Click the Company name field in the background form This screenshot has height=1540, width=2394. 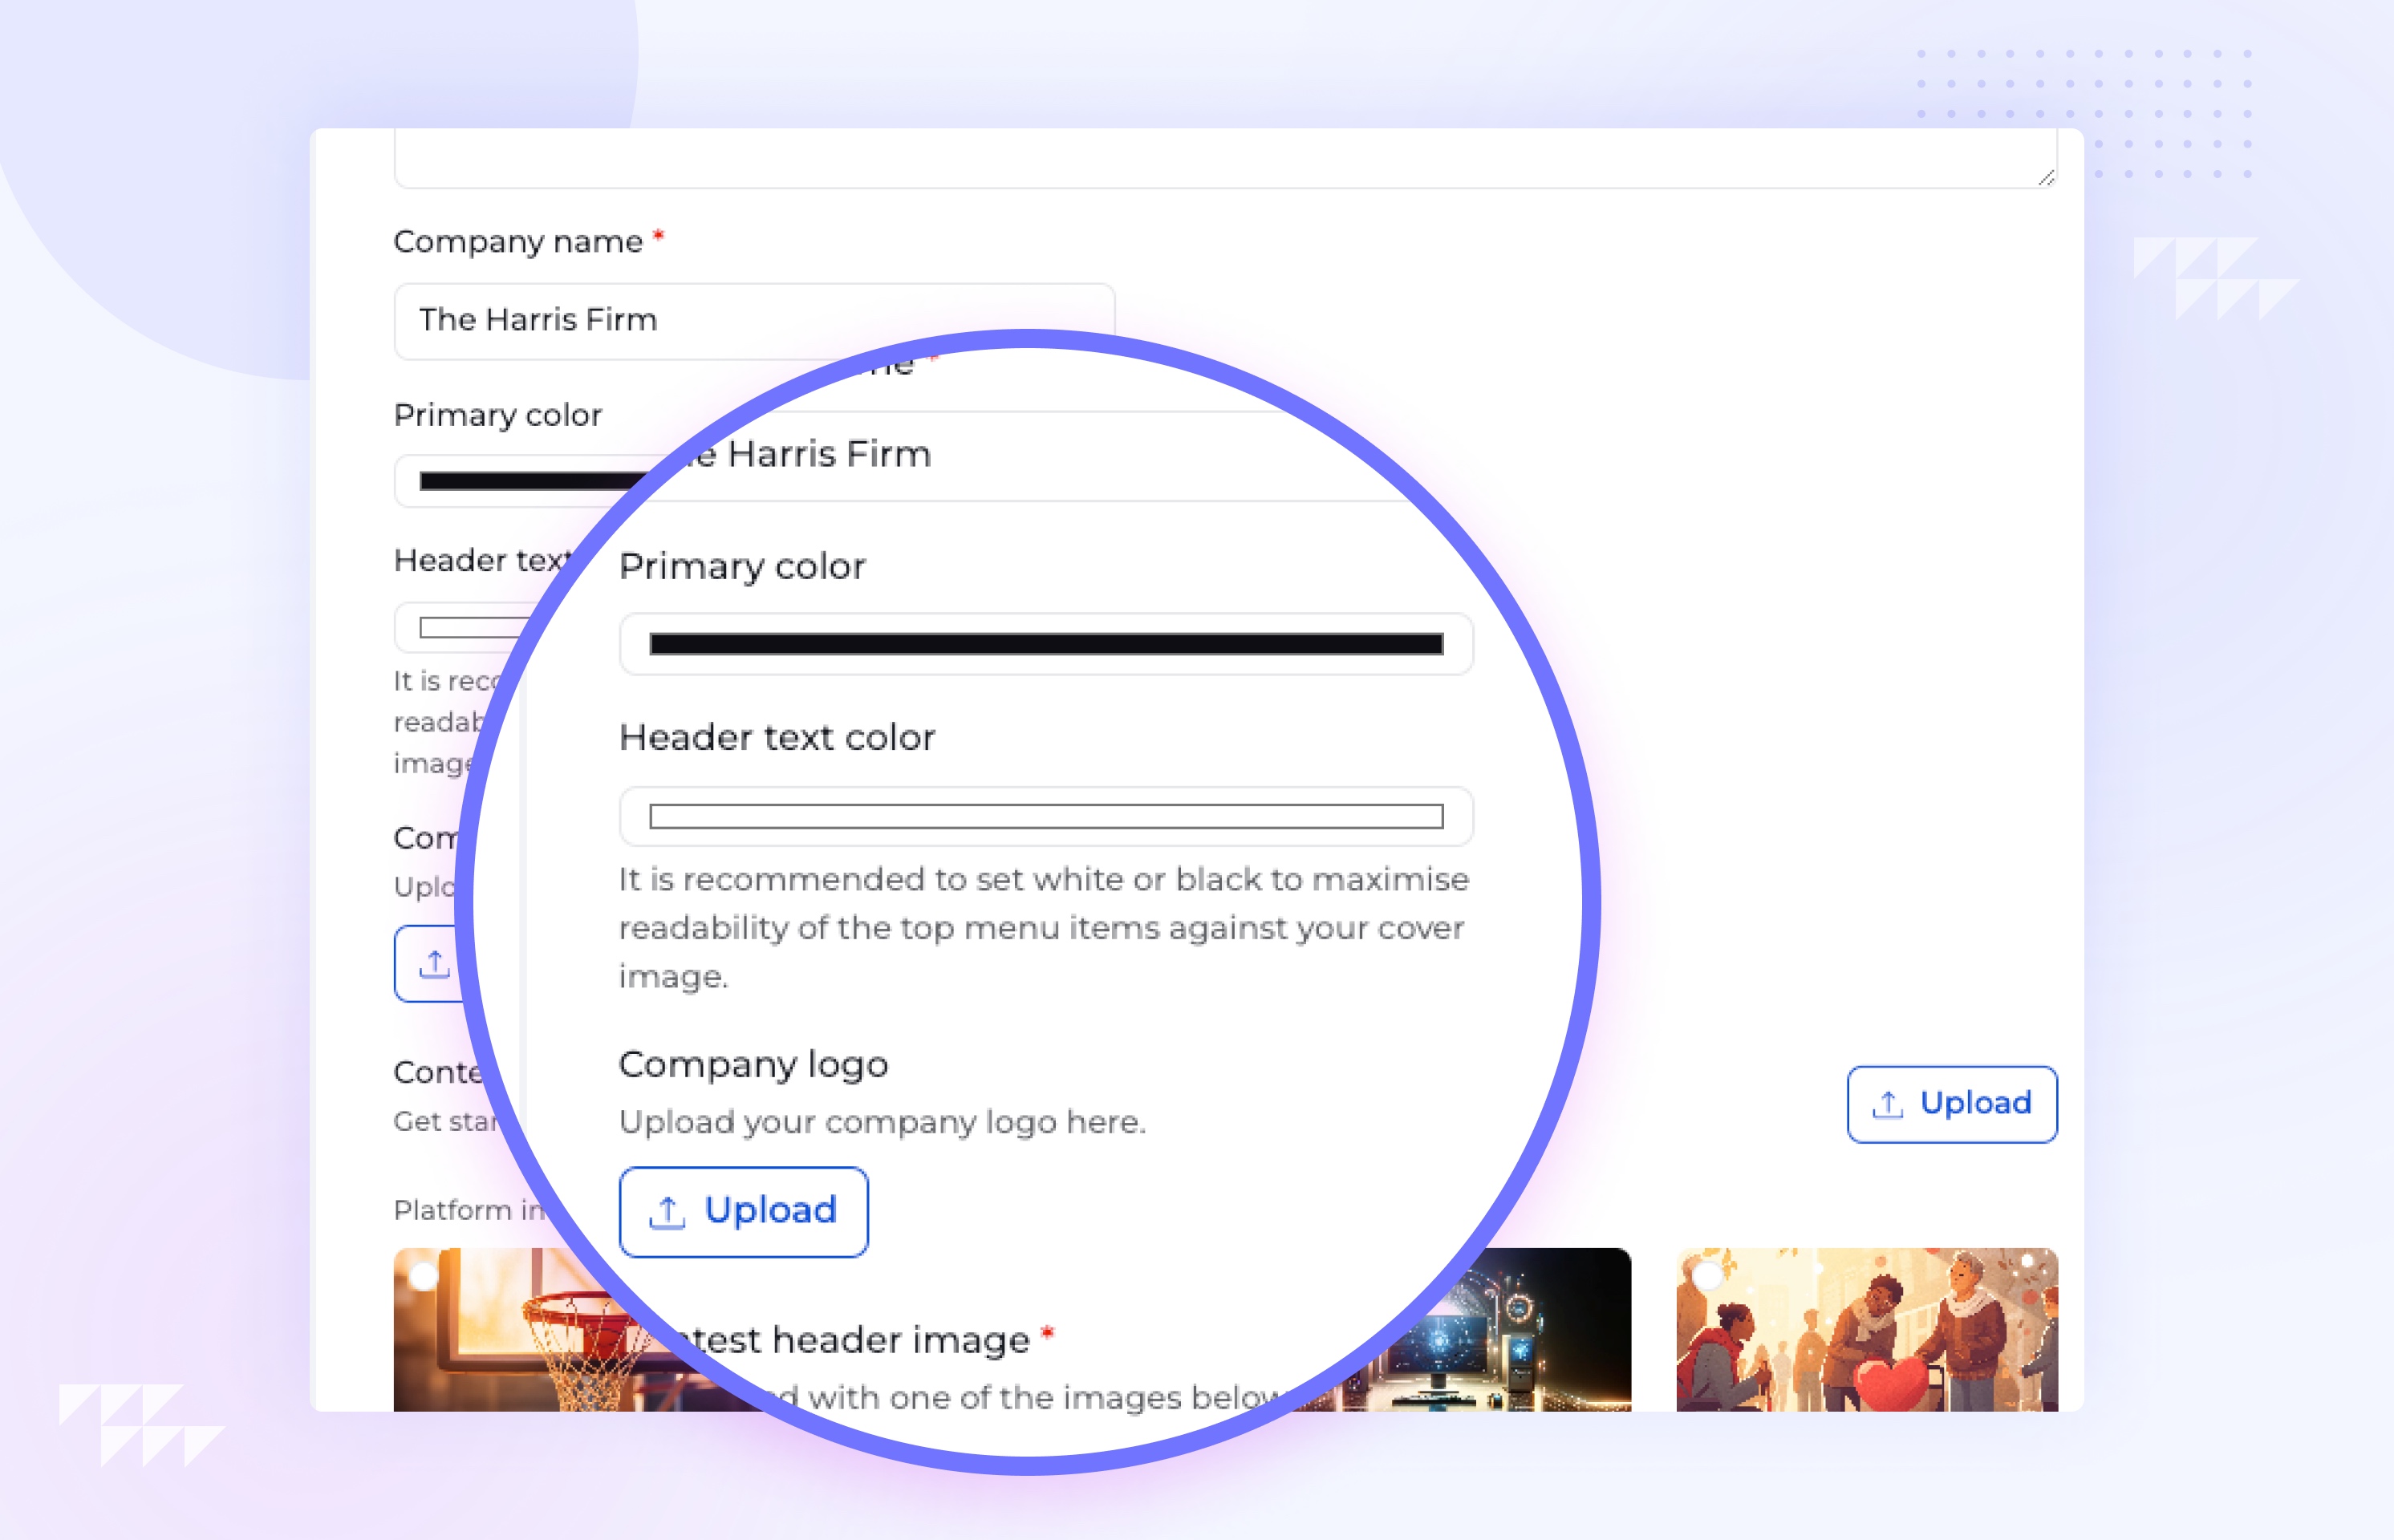pyautogui.click(x=754, y=320)
